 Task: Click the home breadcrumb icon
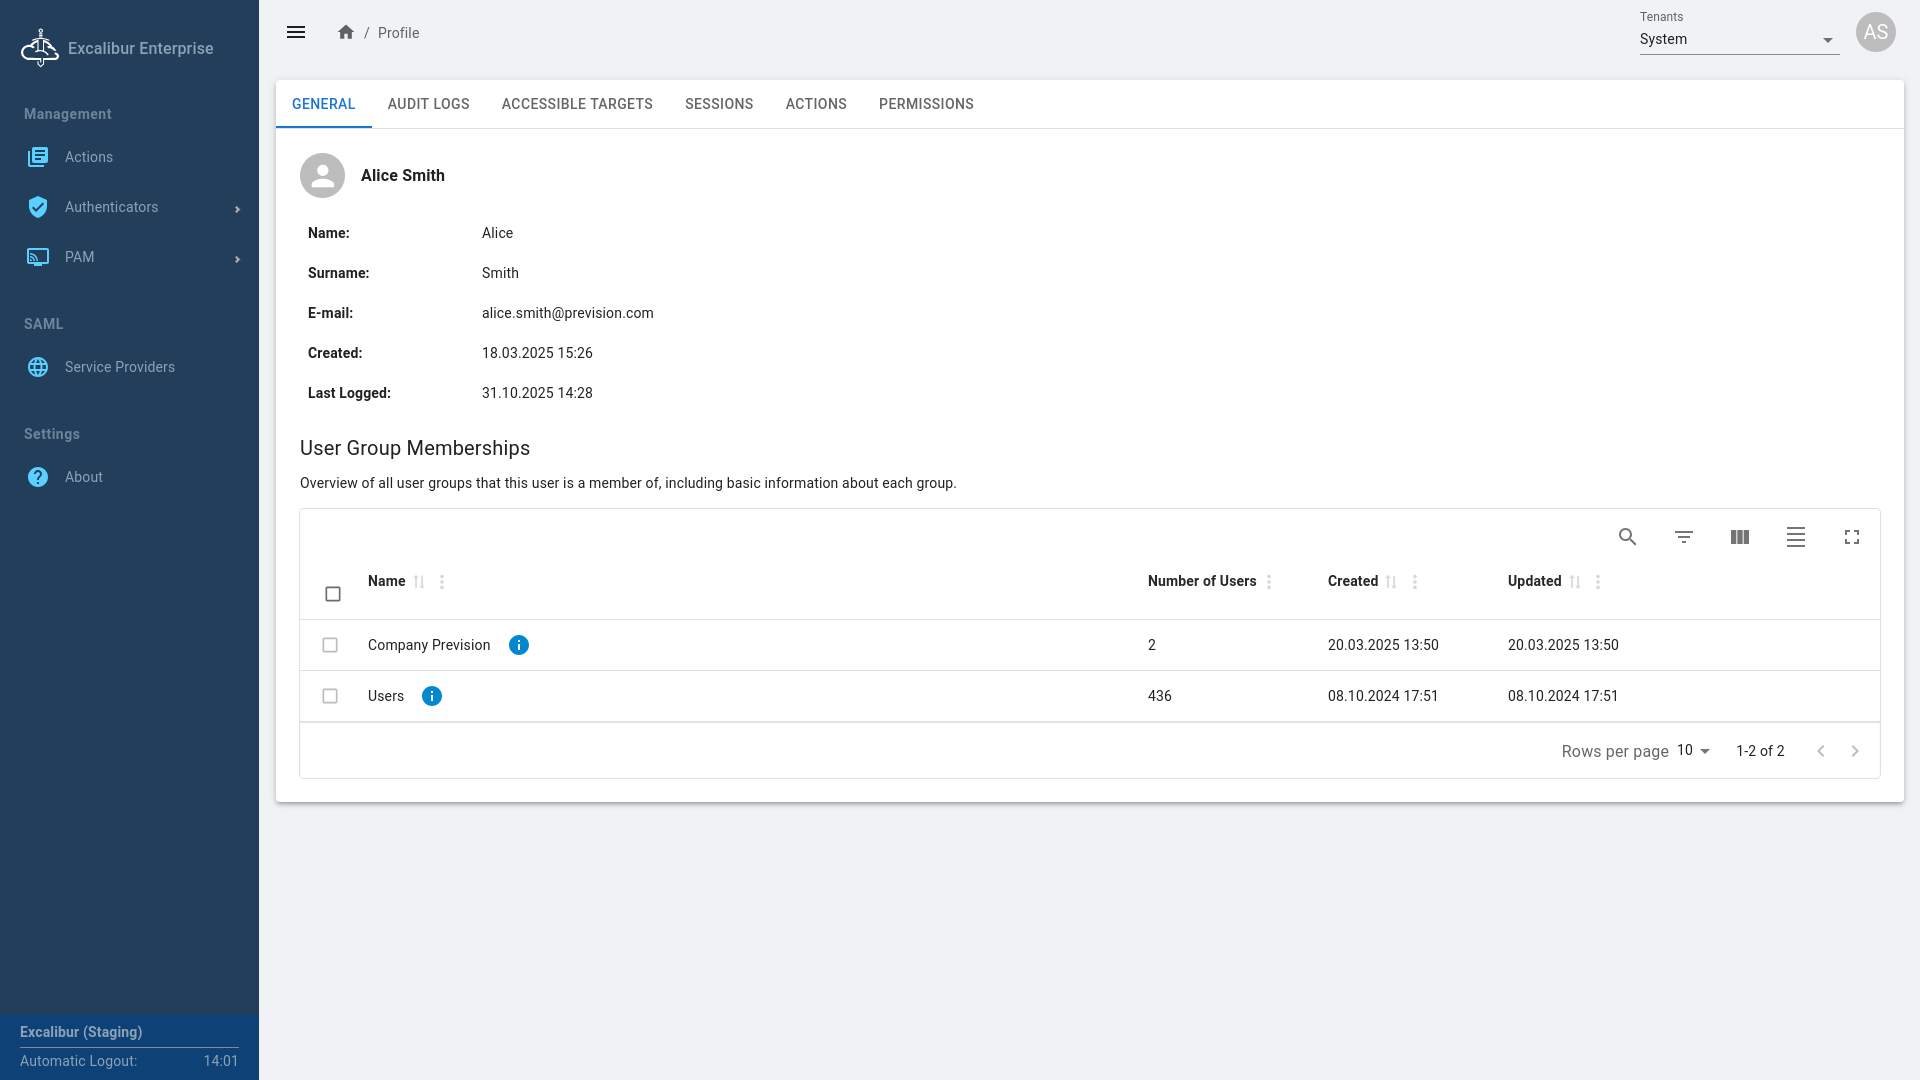pyautogui.click(x=346, y=32)
